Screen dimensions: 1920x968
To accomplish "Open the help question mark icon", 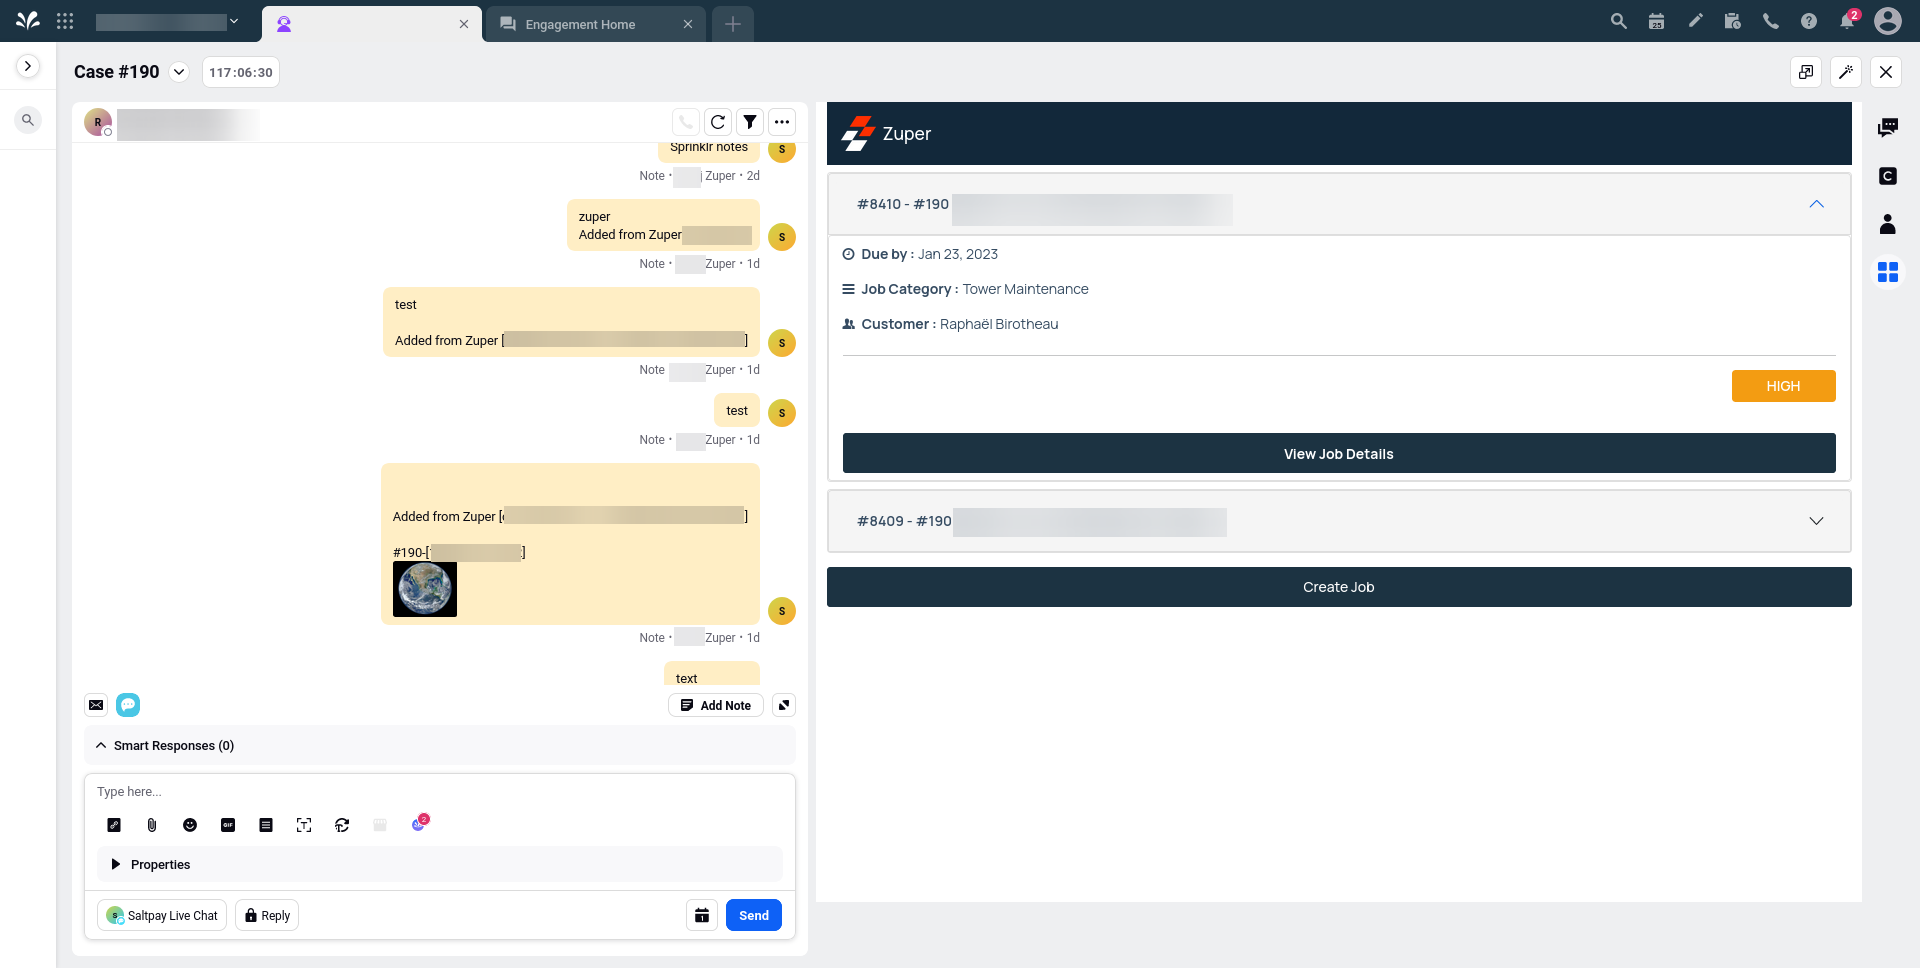I will click(x=1809, y=21).
